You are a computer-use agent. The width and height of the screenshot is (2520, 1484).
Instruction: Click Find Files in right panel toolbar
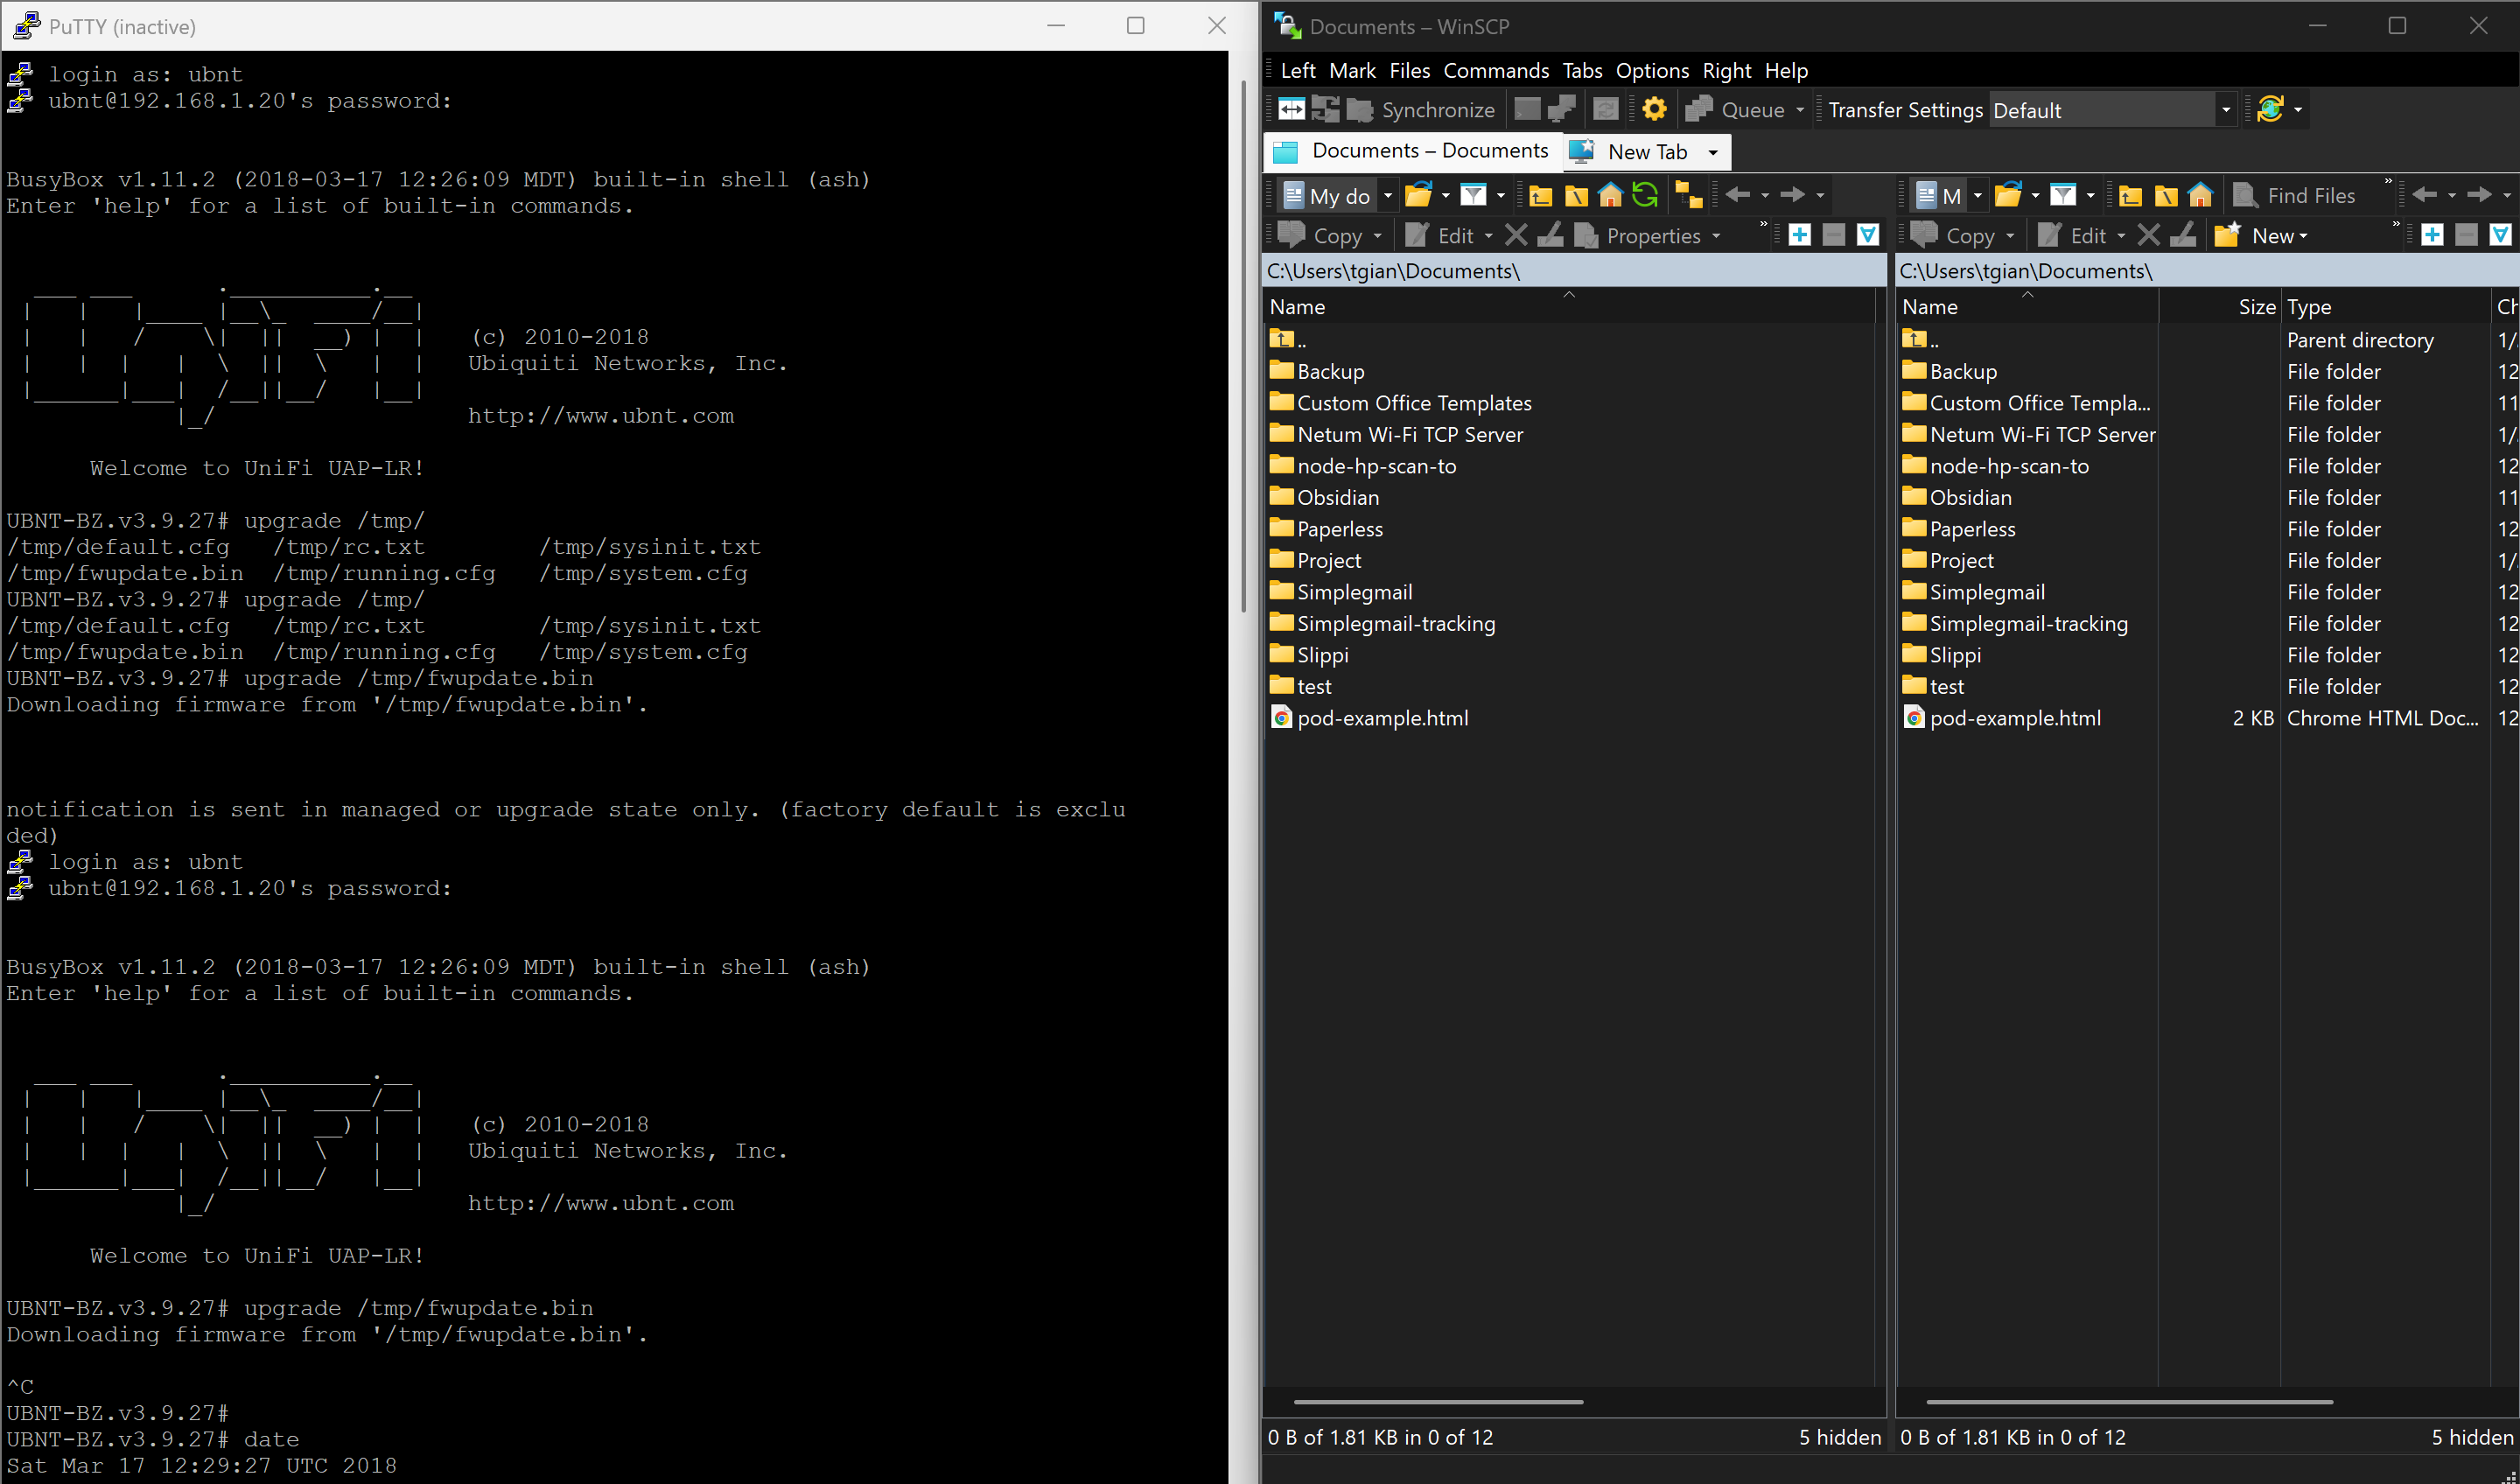(x=2294, y=195)
